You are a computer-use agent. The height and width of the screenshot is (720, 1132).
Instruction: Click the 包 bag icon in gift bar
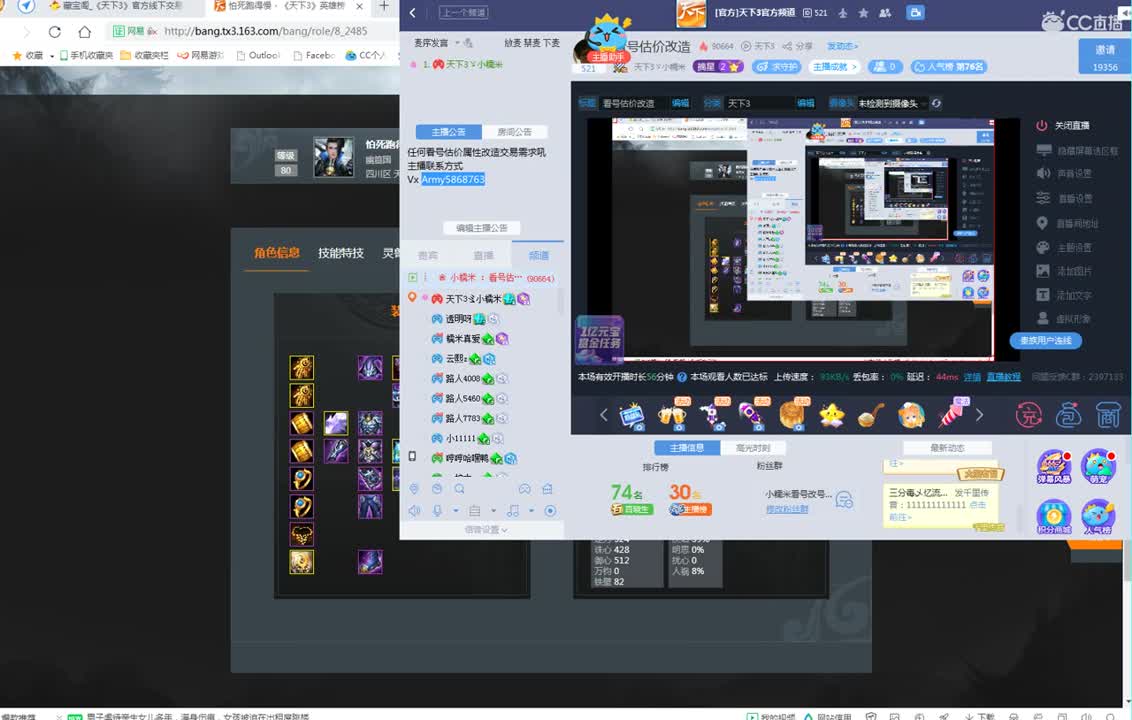pyautogui.click(x=1068, y=415)
